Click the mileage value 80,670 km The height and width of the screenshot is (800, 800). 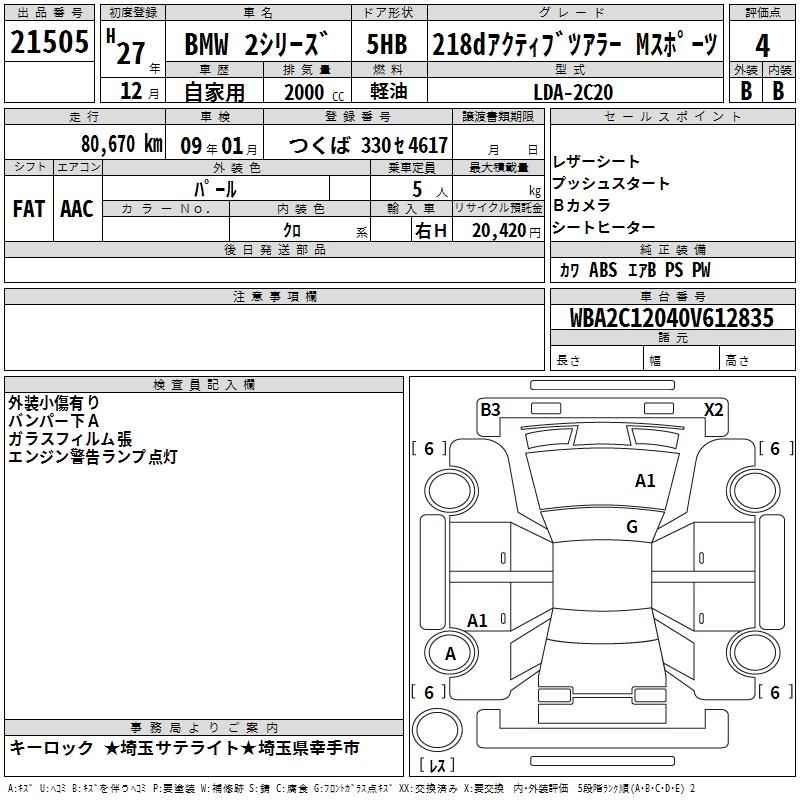coord(122,143)
